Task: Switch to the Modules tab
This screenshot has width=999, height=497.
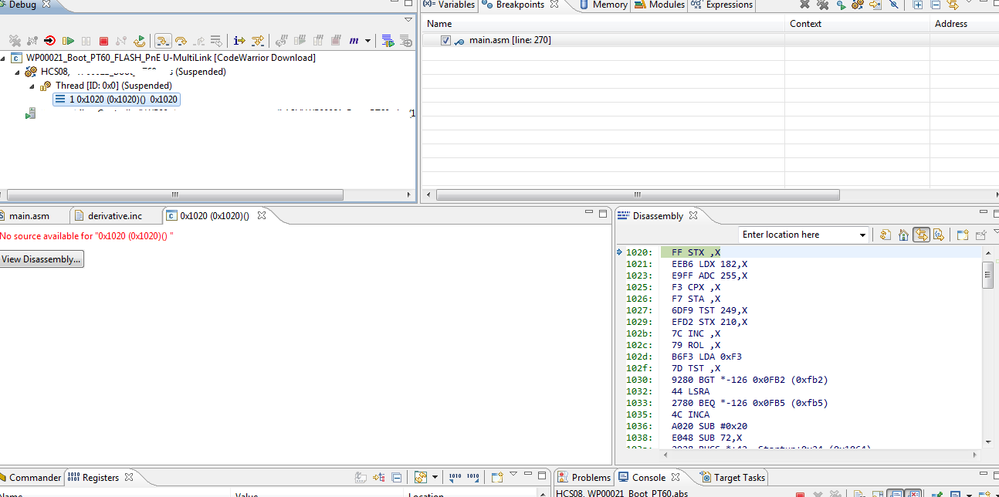Action: 660,4
